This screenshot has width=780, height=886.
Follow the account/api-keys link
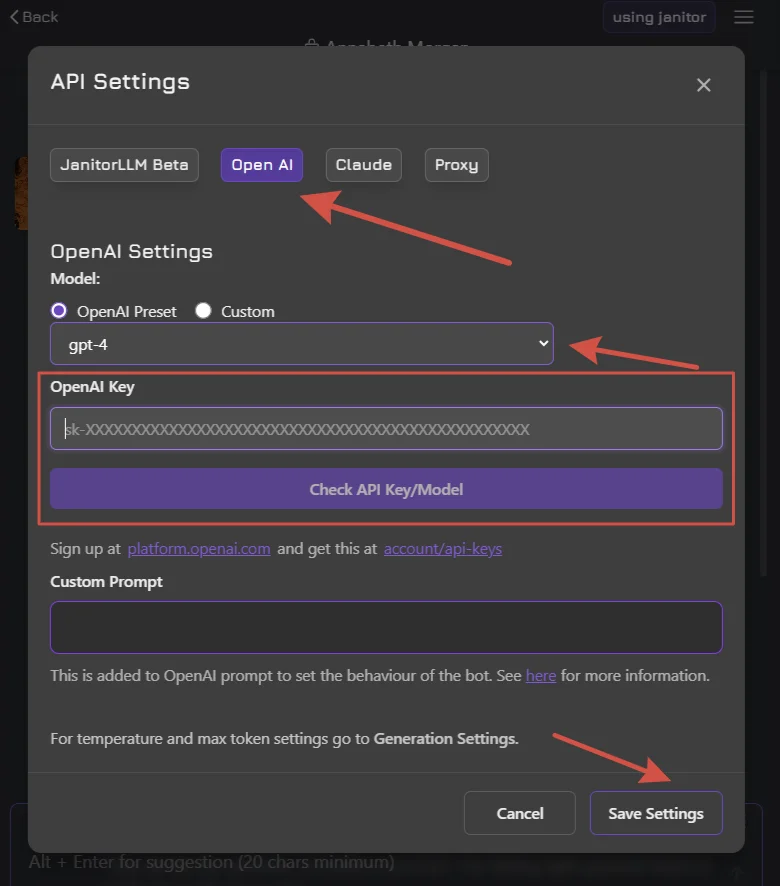pyautogui.click(x=443, y=549)
